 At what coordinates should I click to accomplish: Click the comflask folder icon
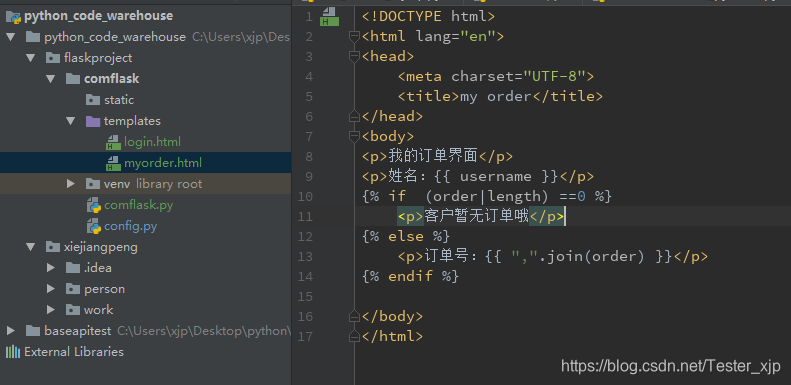click(x=73, y=79)
